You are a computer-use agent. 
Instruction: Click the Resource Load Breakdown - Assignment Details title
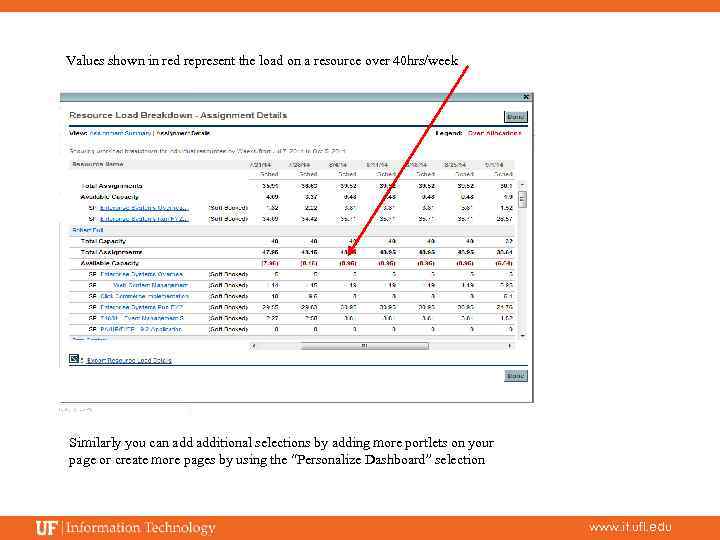tap(178, 115)
